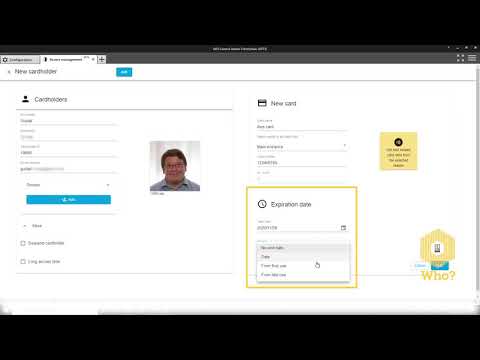
Task: Open the hamburger menu at top right
Action: click(x=472, y=58)
